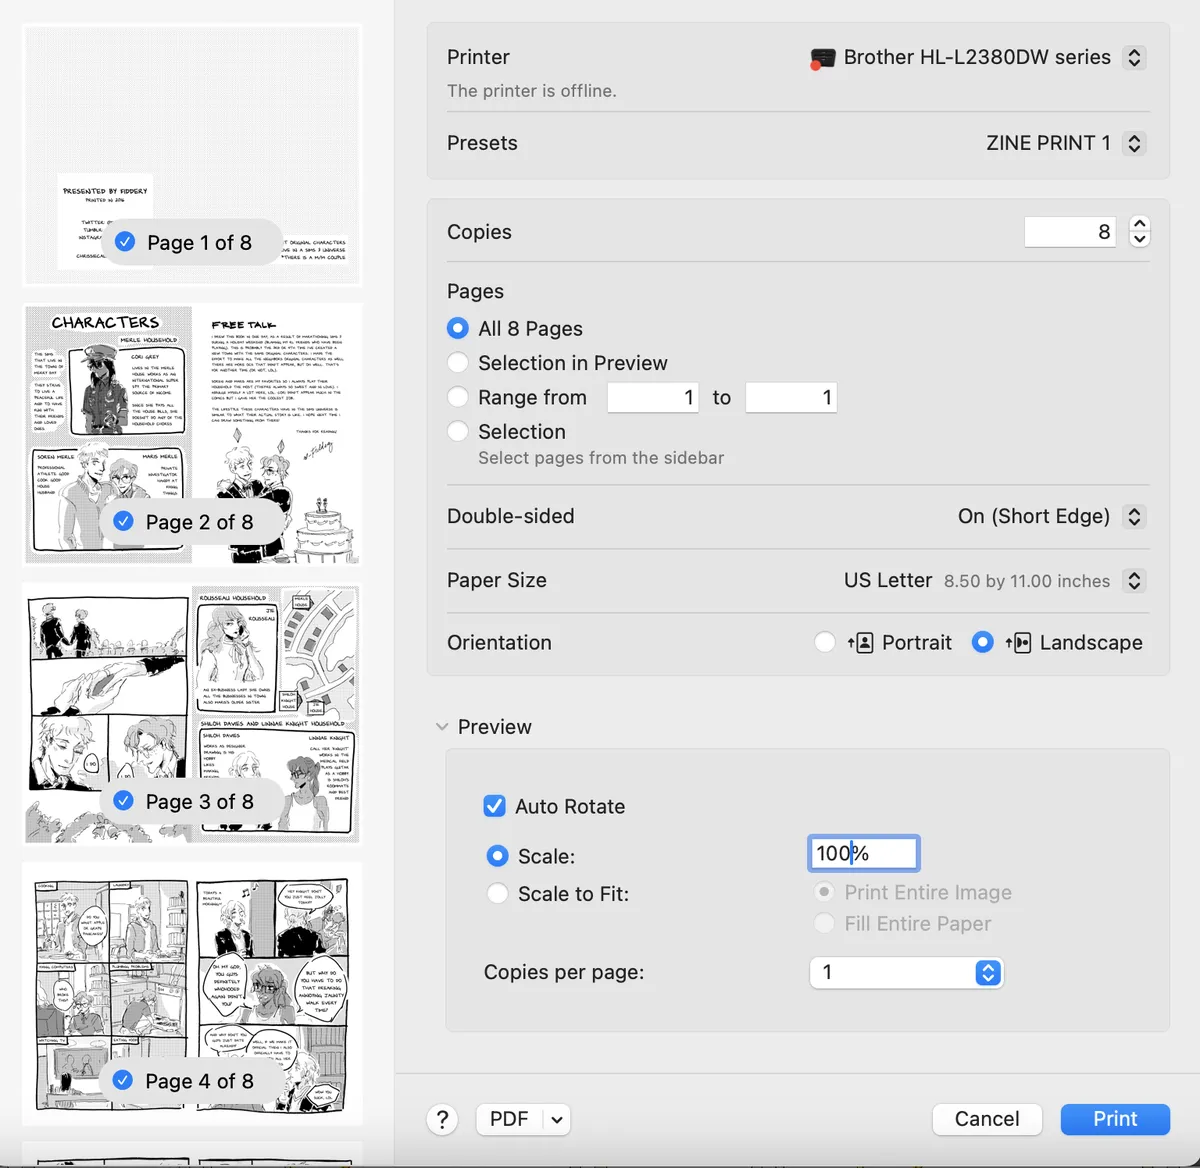
Task: Click the Range to end field
Action: tap(791, 398)
